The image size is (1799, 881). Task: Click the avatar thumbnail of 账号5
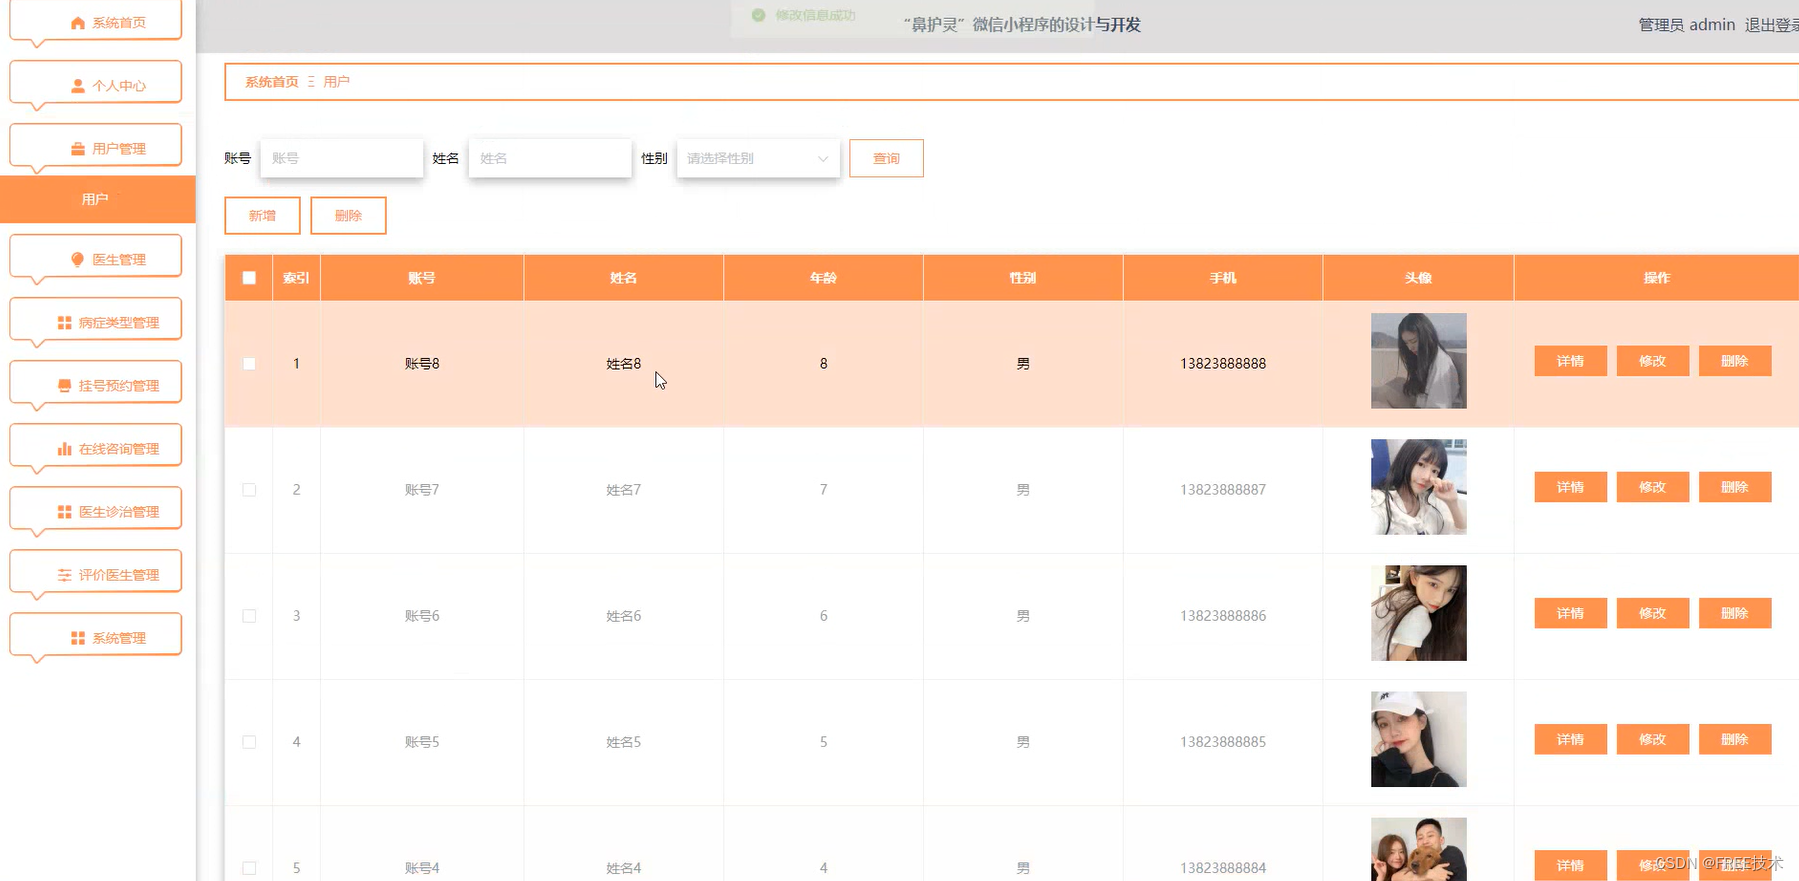pyautogui.click(x=1418, y=739)
